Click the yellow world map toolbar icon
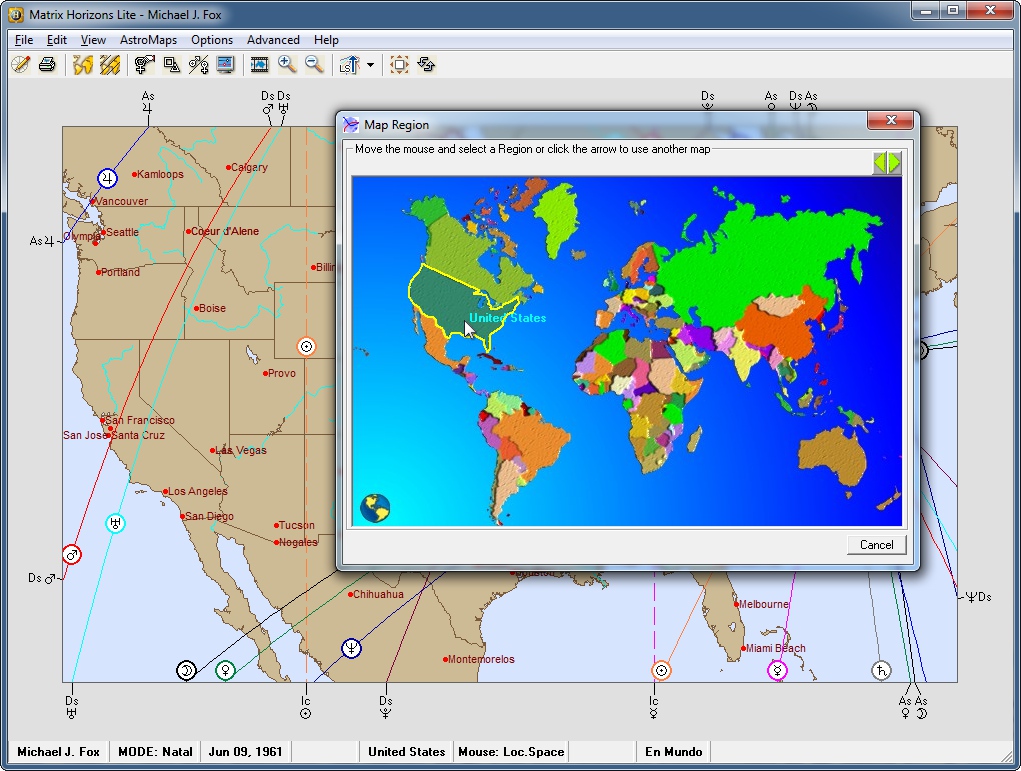 pyautogui.click(x=83, y=64)
